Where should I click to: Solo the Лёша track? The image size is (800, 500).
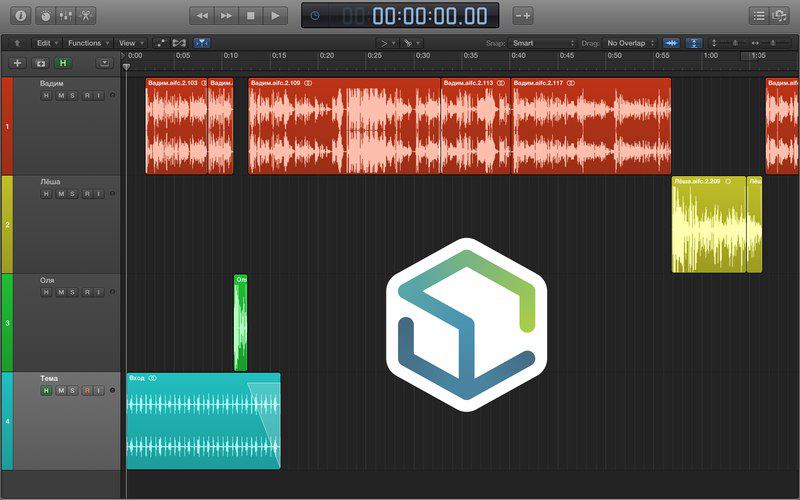pyautogui.click(x=72, y=194)
